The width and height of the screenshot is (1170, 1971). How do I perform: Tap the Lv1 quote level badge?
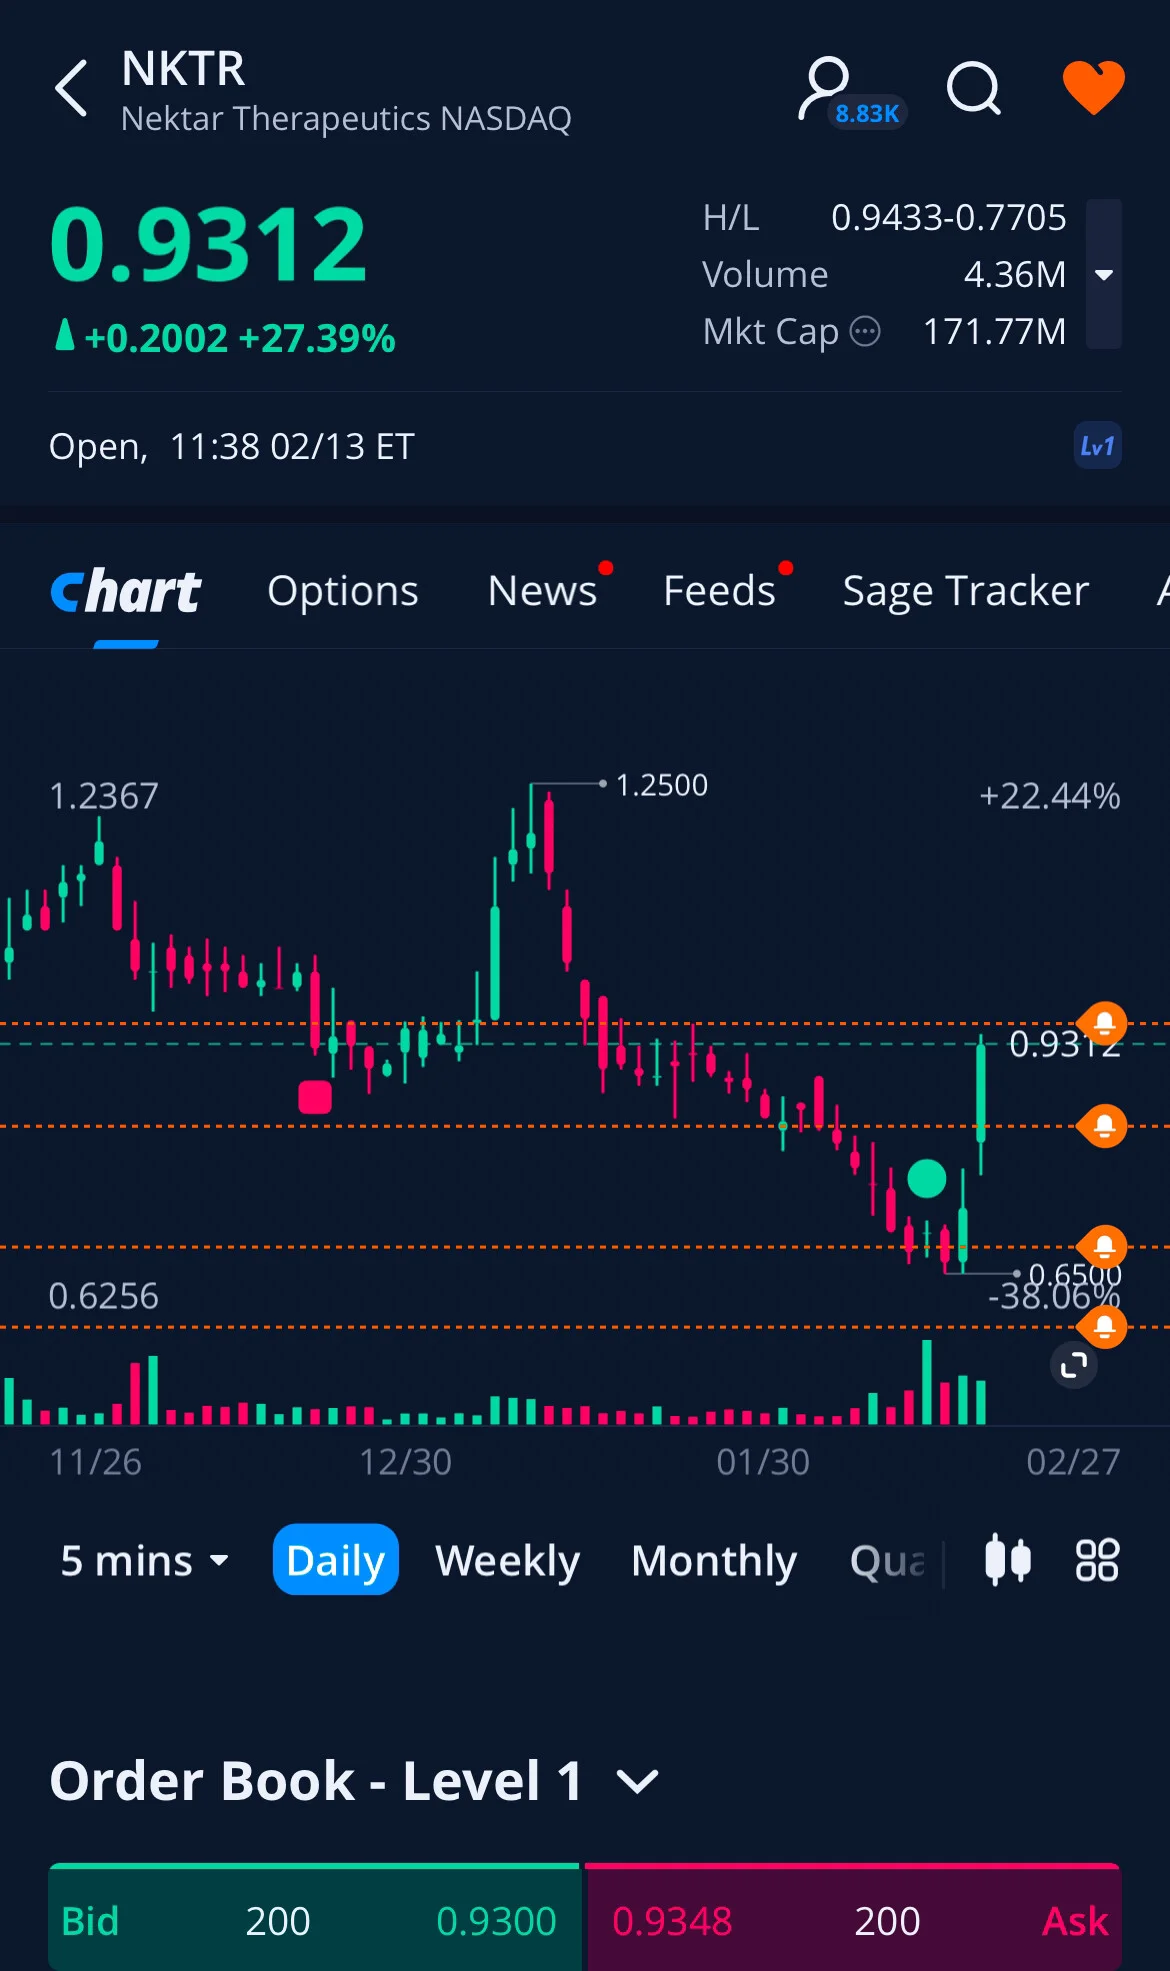pos(1097,446)
